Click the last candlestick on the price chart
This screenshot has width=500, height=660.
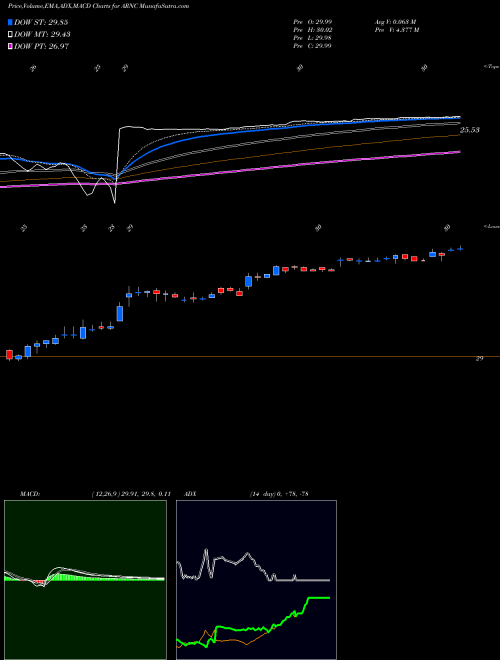[460, 248]
